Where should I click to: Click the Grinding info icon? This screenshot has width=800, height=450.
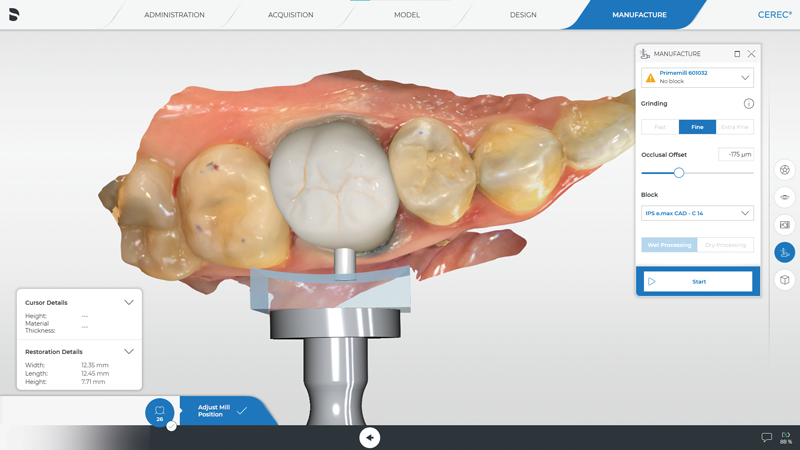click(x=748, y=104)
